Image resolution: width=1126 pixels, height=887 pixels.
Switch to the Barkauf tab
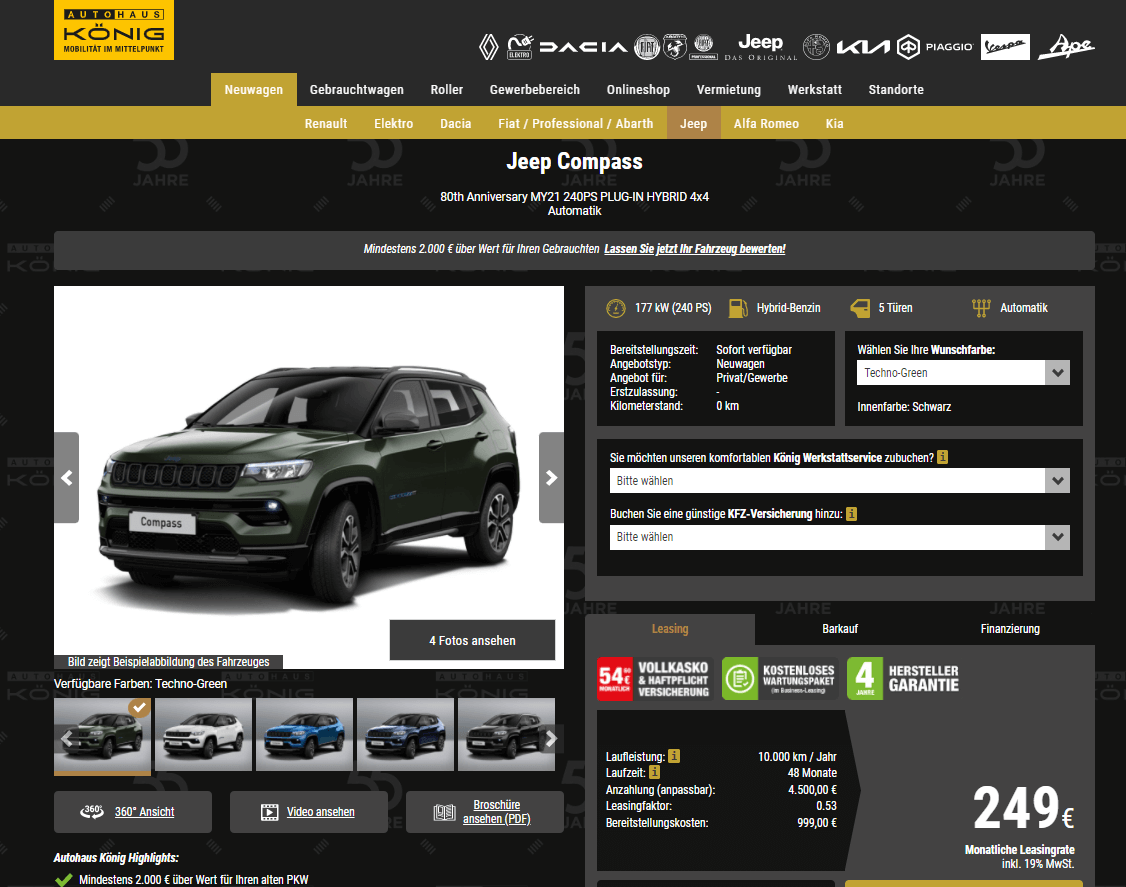pyautogui.click(x=840, y=629)
